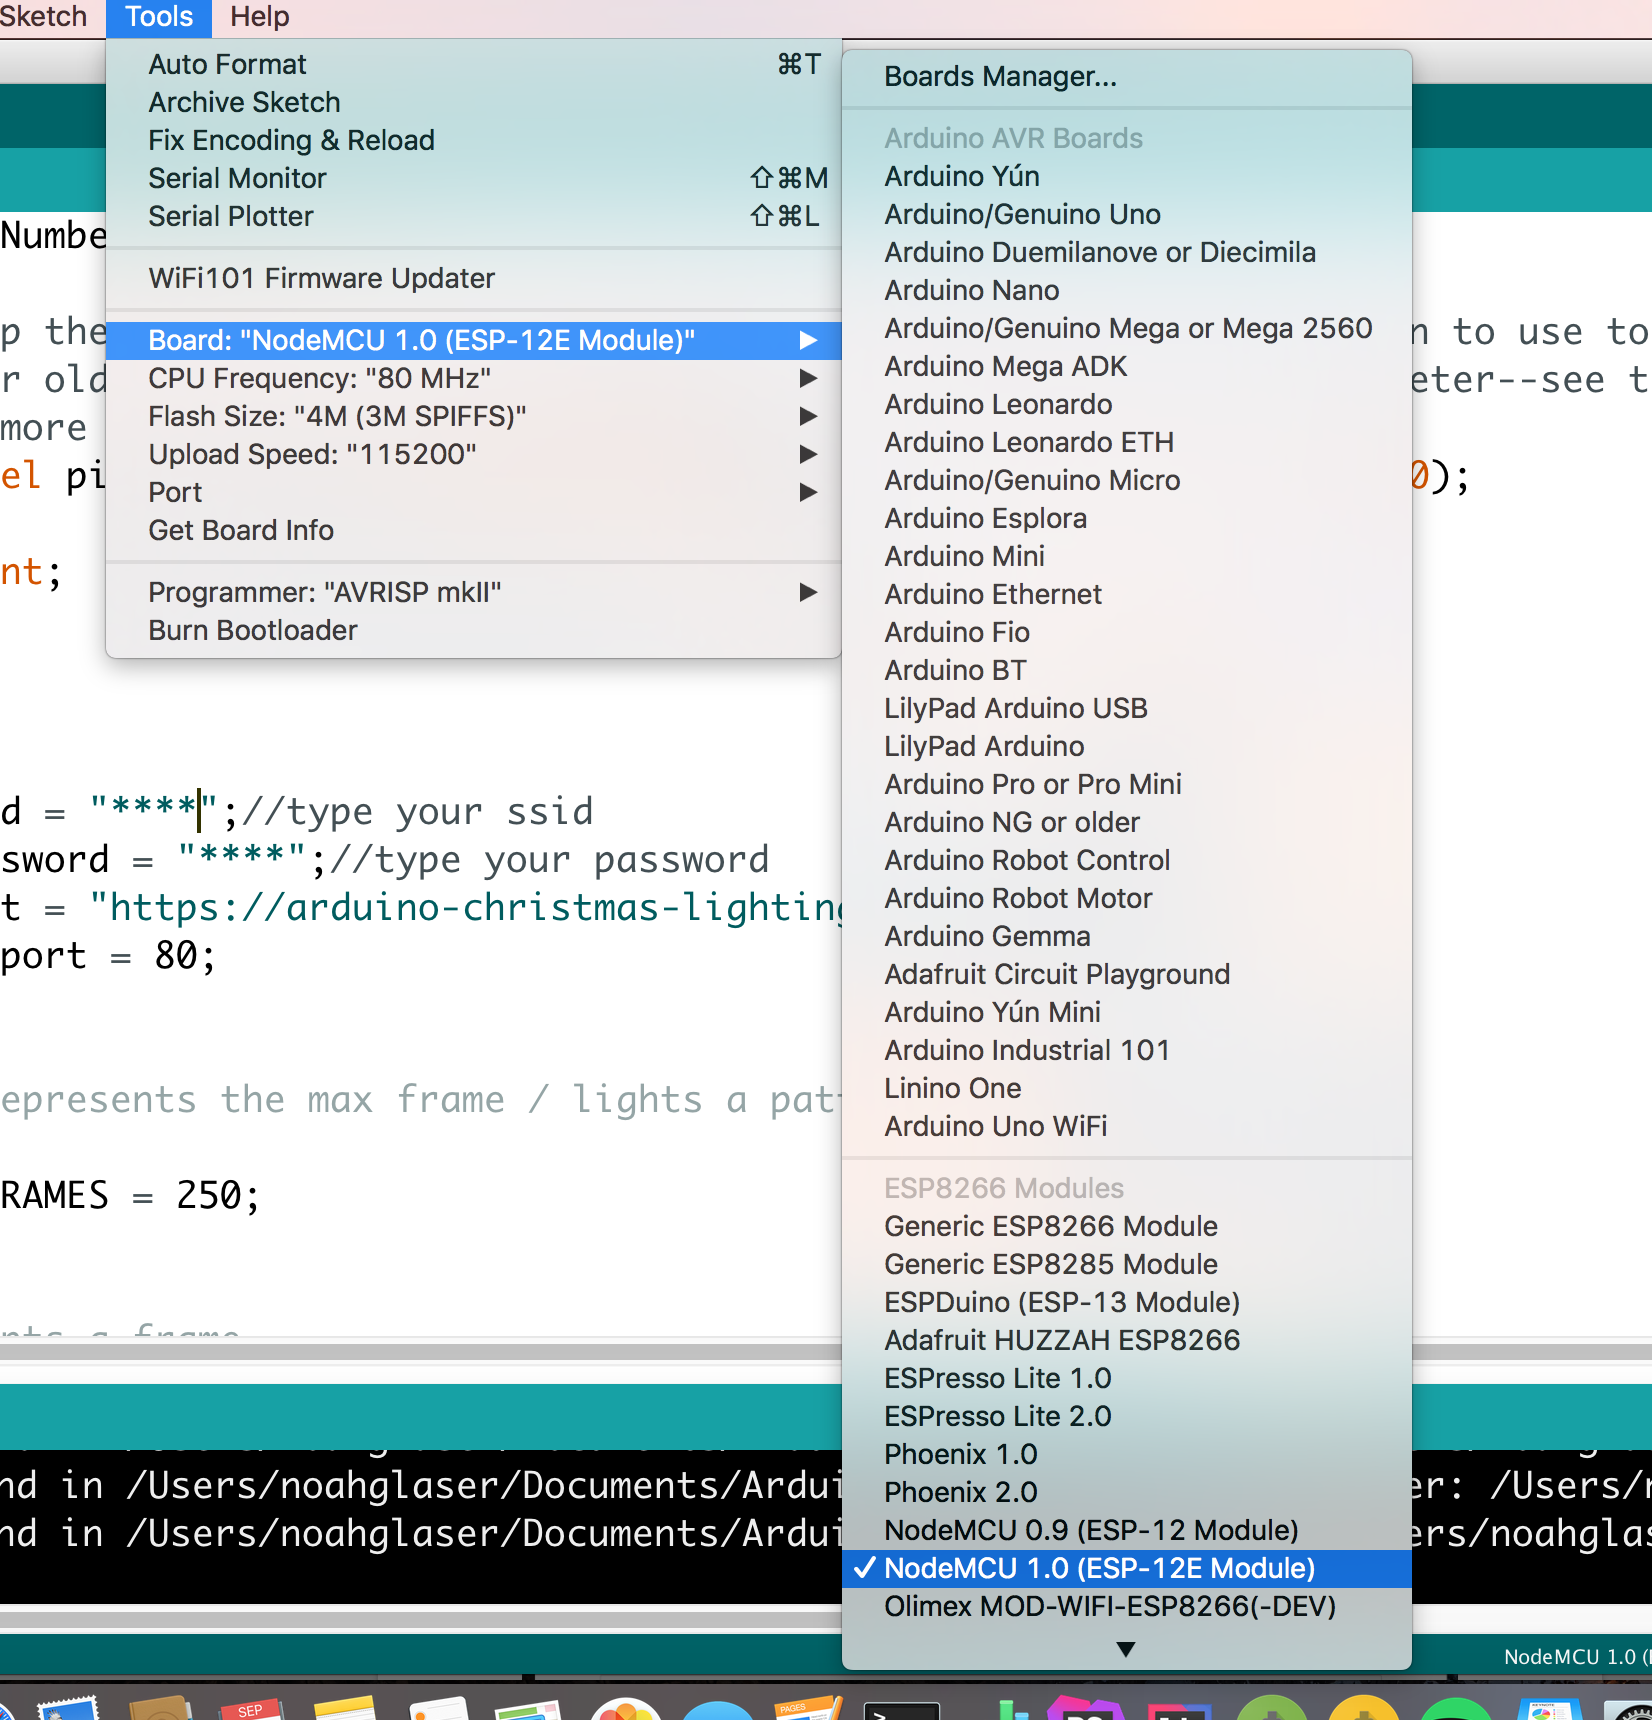
Task: Click checked NodeMCU 1.0 (ESP-12E Module)
Action: coord(1127,1568)
